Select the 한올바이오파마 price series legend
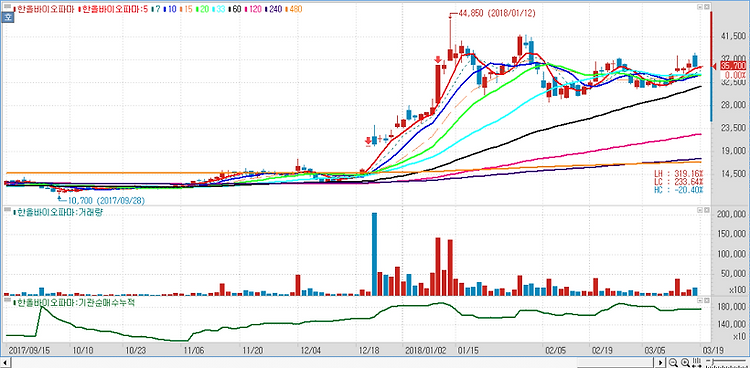 (x=44, y=9)
